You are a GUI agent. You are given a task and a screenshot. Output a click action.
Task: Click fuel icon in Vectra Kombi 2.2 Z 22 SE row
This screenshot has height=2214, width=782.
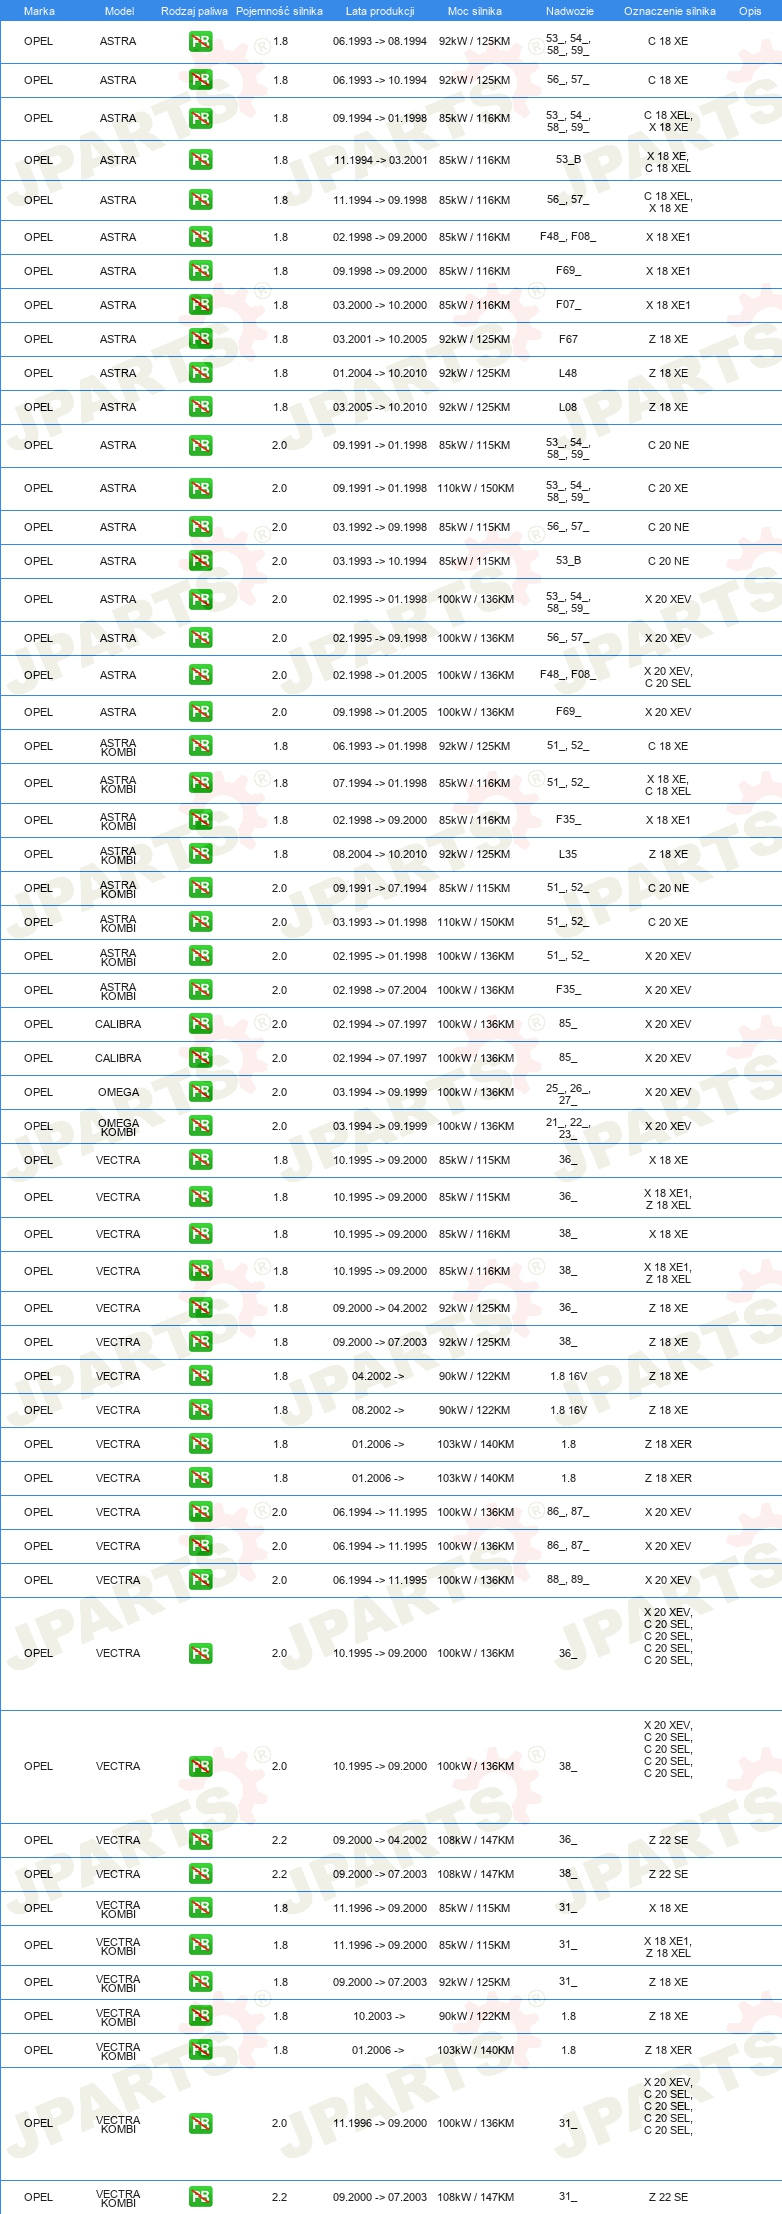[200, 2197]
